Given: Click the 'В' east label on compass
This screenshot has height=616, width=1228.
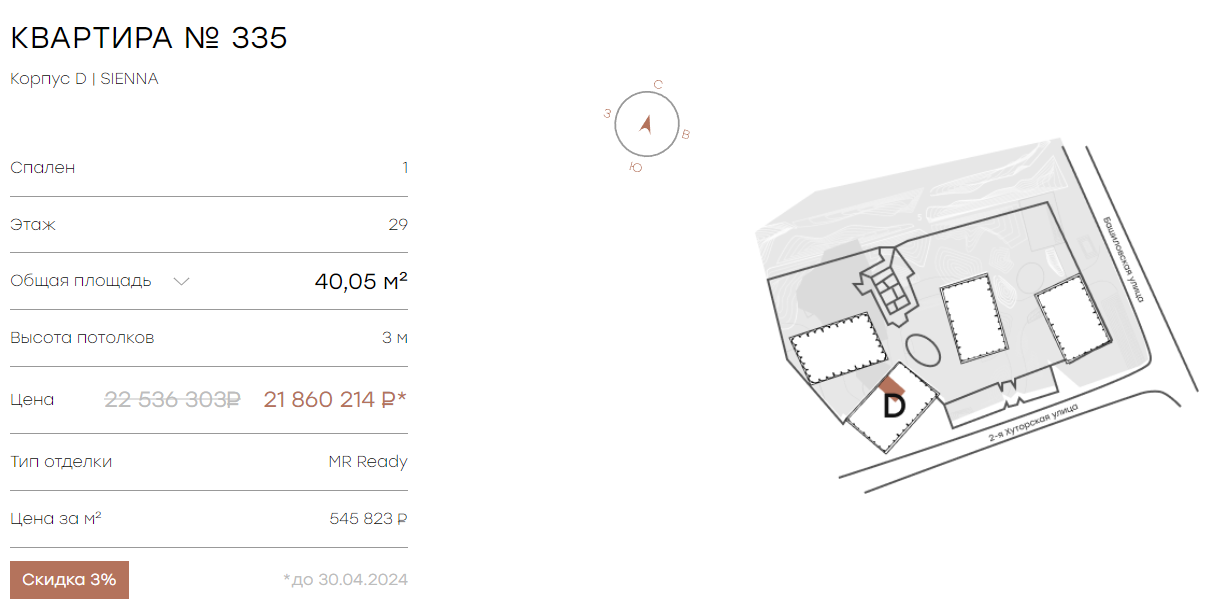Looking at the screenshot, I should pyautogui.click(x=685, y=134).
